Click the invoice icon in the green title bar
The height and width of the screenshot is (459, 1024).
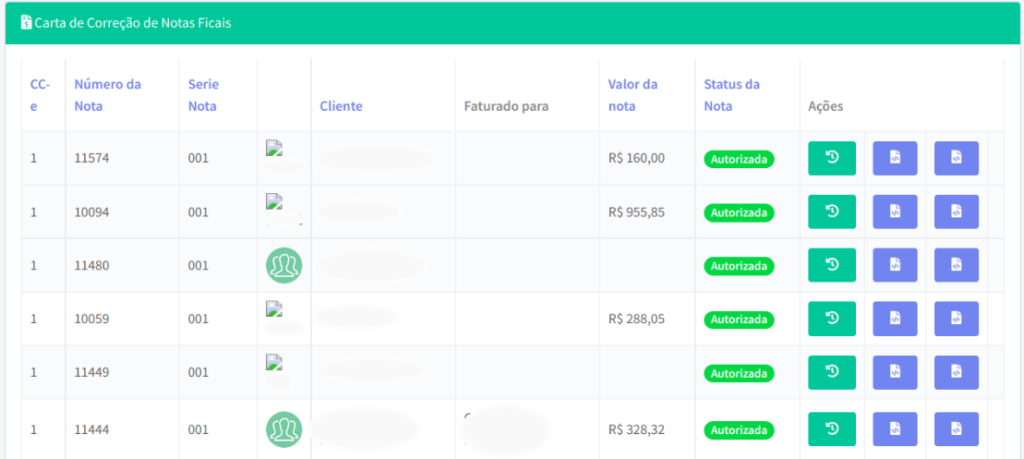(26, 23)
